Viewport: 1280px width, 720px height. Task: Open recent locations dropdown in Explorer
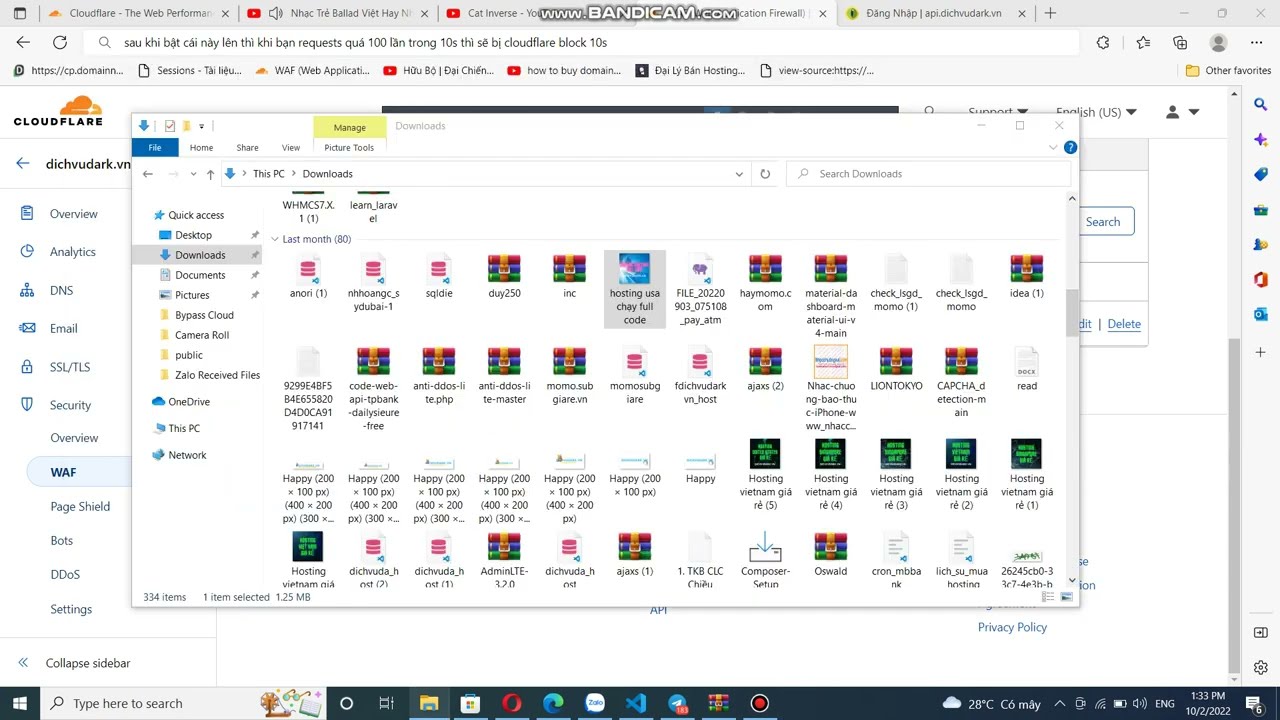point(193,174)
